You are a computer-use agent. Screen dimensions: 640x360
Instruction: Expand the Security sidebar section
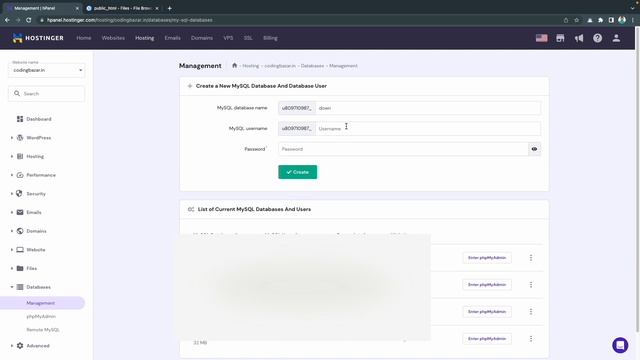click(x=12, y=193)
